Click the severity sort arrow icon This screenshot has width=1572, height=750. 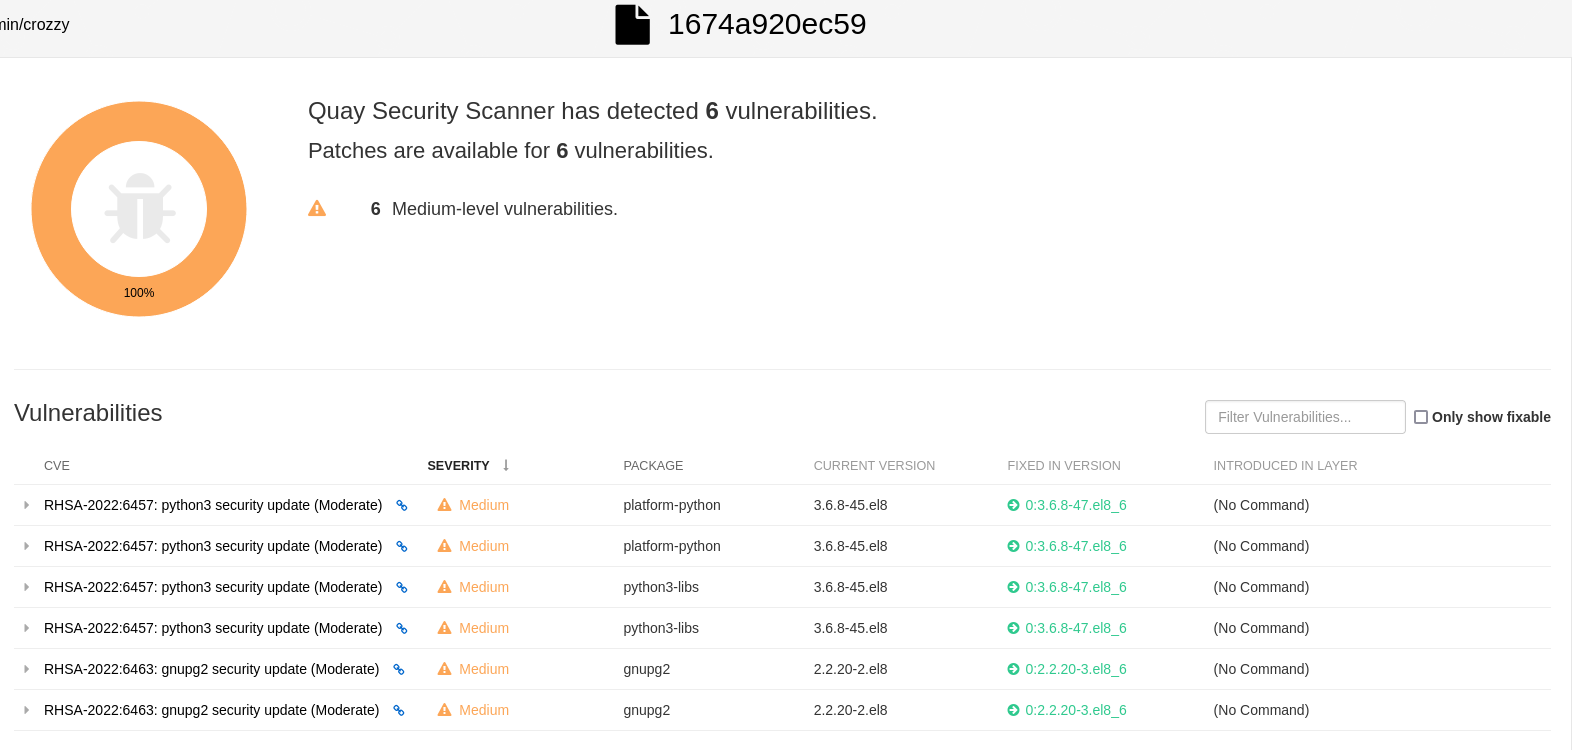[x=506, y=465]
